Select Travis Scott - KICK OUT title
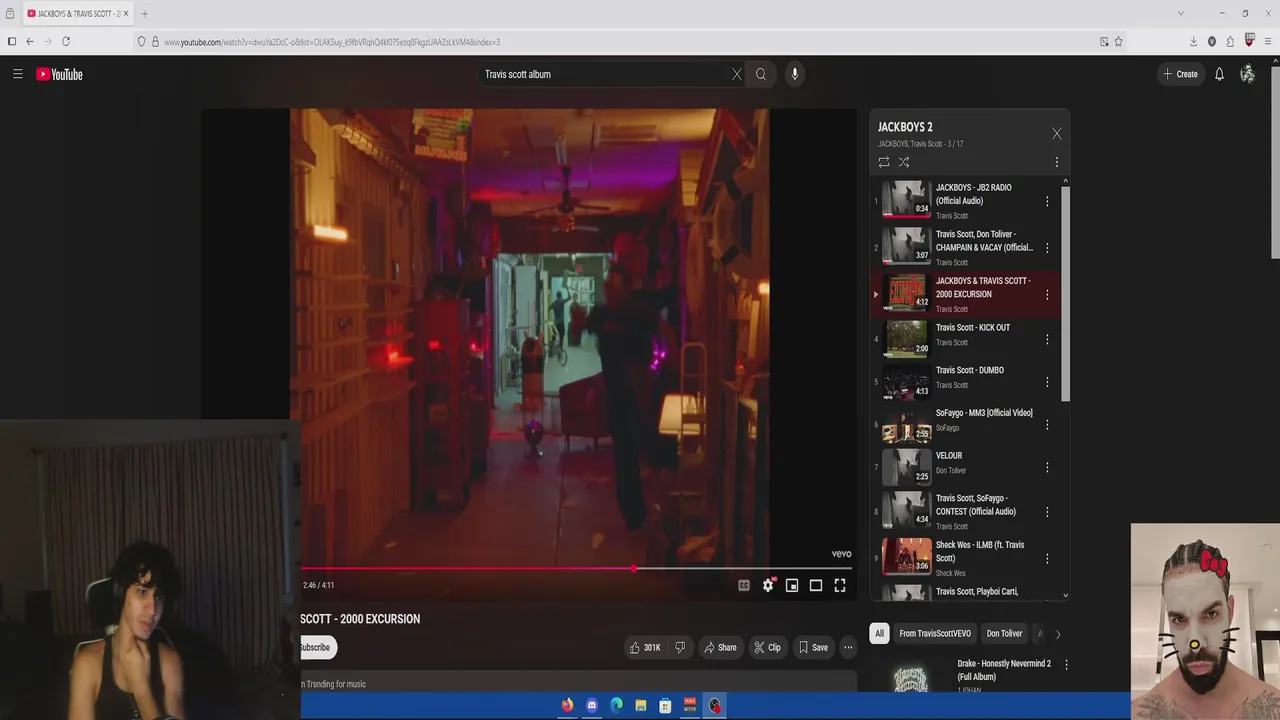 click(973, 328)
